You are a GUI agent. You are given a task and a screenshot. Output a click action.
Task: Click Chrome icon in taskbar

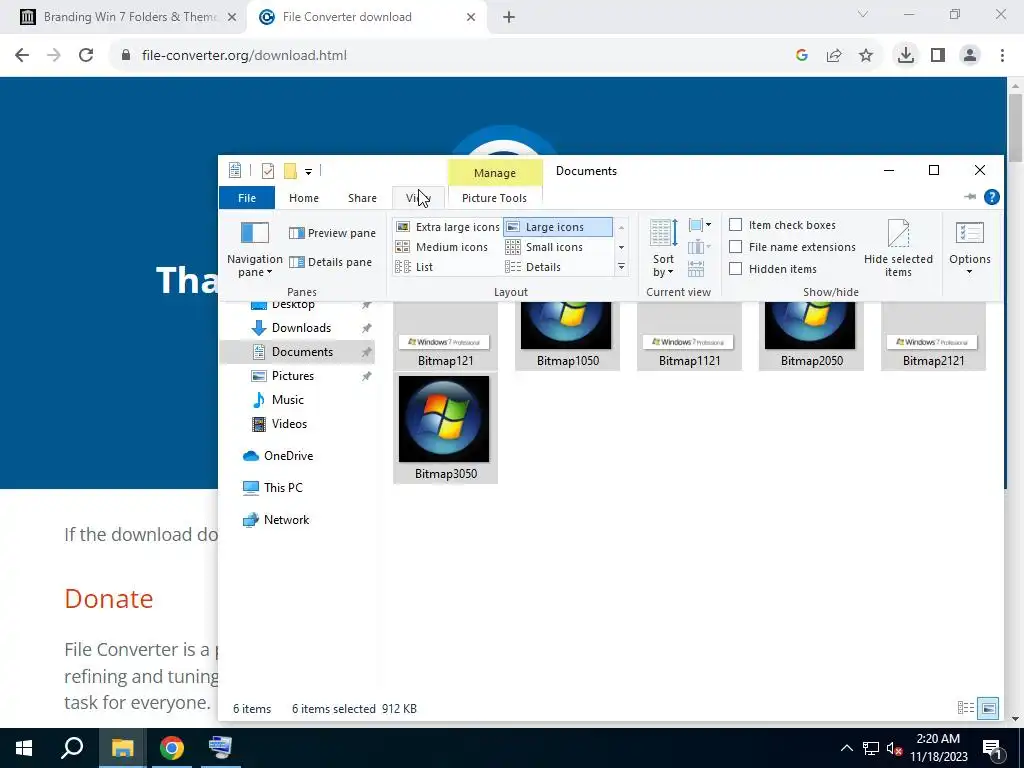click(172, 748)
